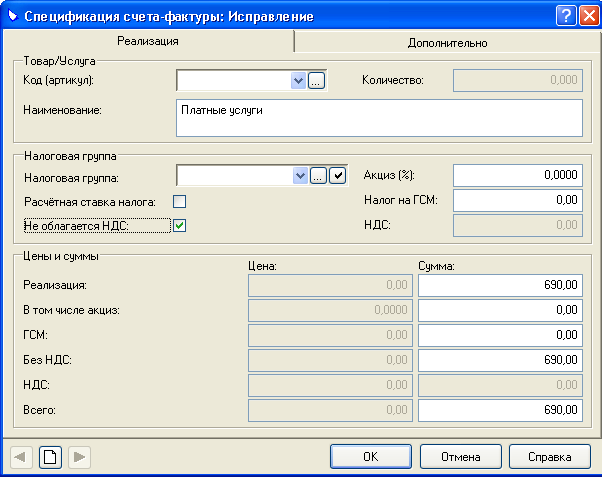Click the В том числе акциз Сумма field
The width and height of the screenshot is (602, 477).
500,310
